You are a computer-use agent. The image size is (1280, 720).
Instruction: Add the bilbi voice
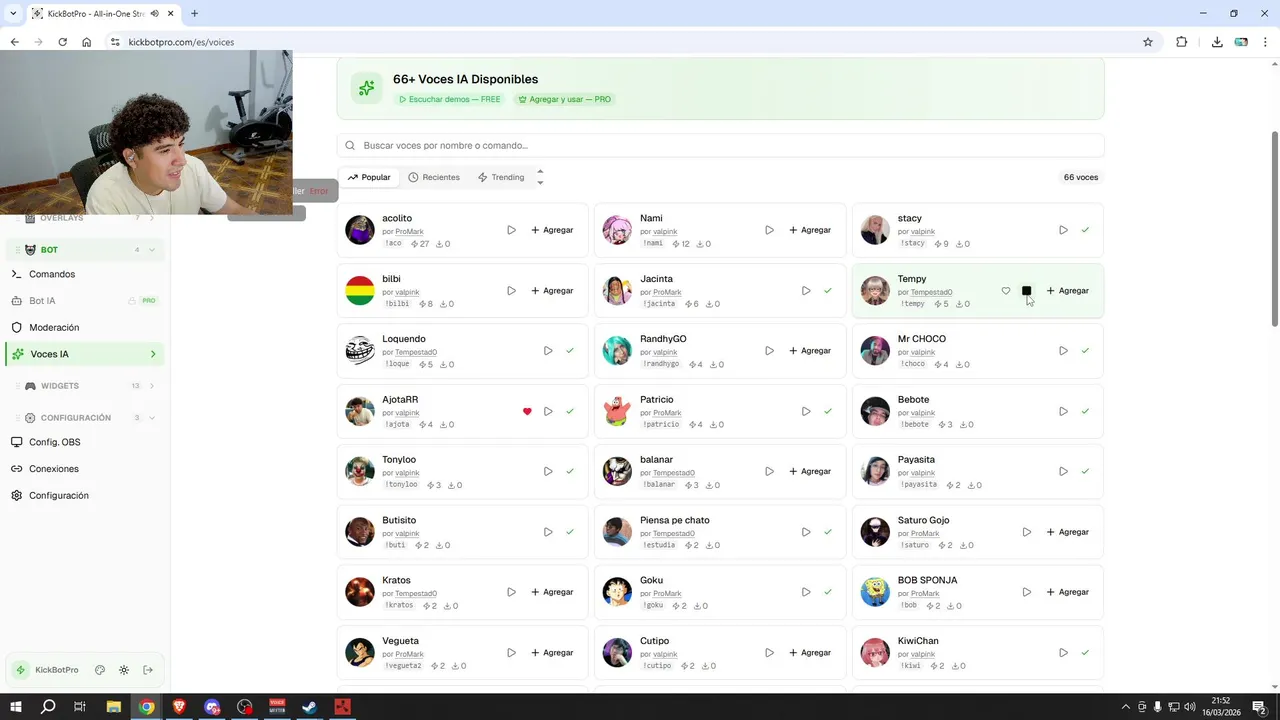pyautogui.click(x=552, y=291)
